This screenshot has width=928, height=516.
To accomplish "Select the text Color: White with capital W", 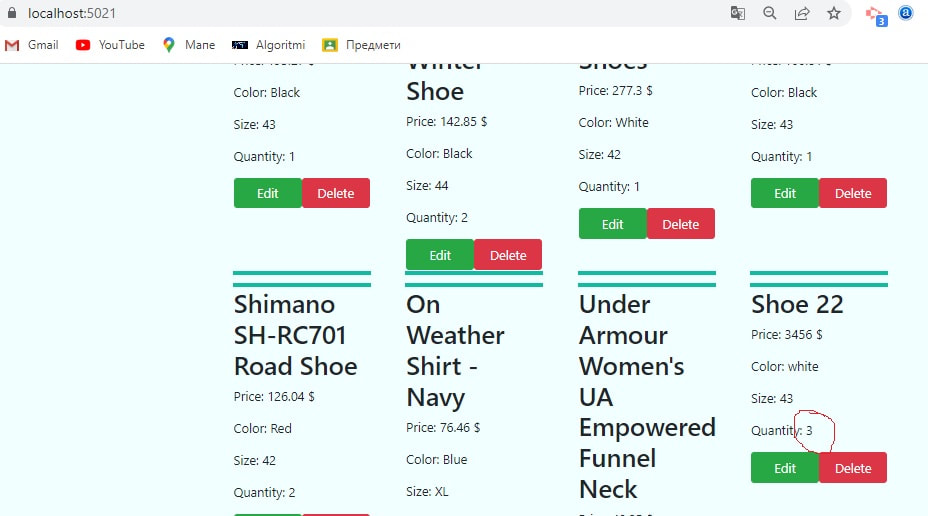I will (x=614, y=122).
